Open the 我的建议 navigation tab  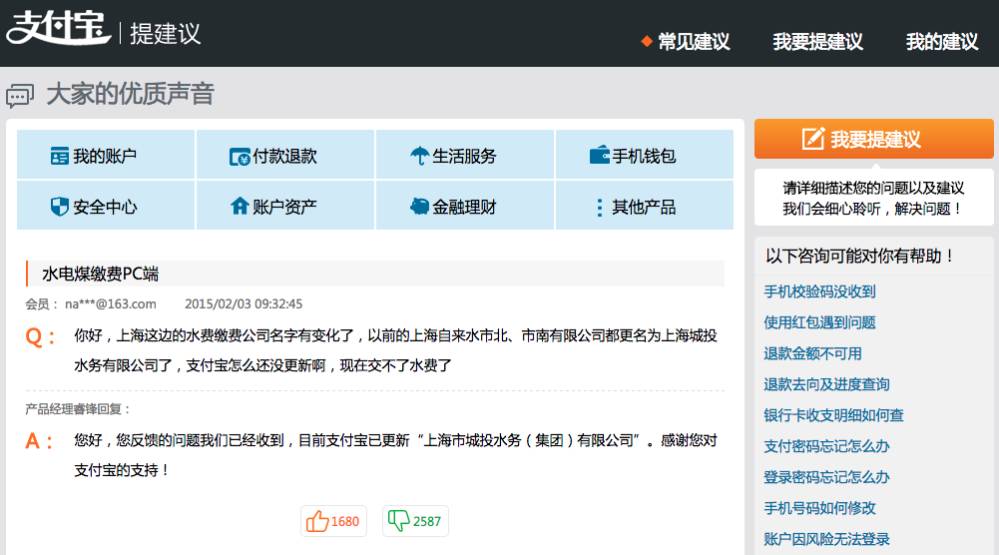[x=942, y=41]
